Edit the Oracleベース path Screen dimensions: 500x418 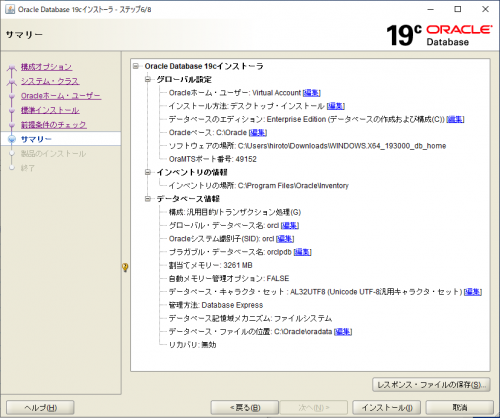coord(258,133)
